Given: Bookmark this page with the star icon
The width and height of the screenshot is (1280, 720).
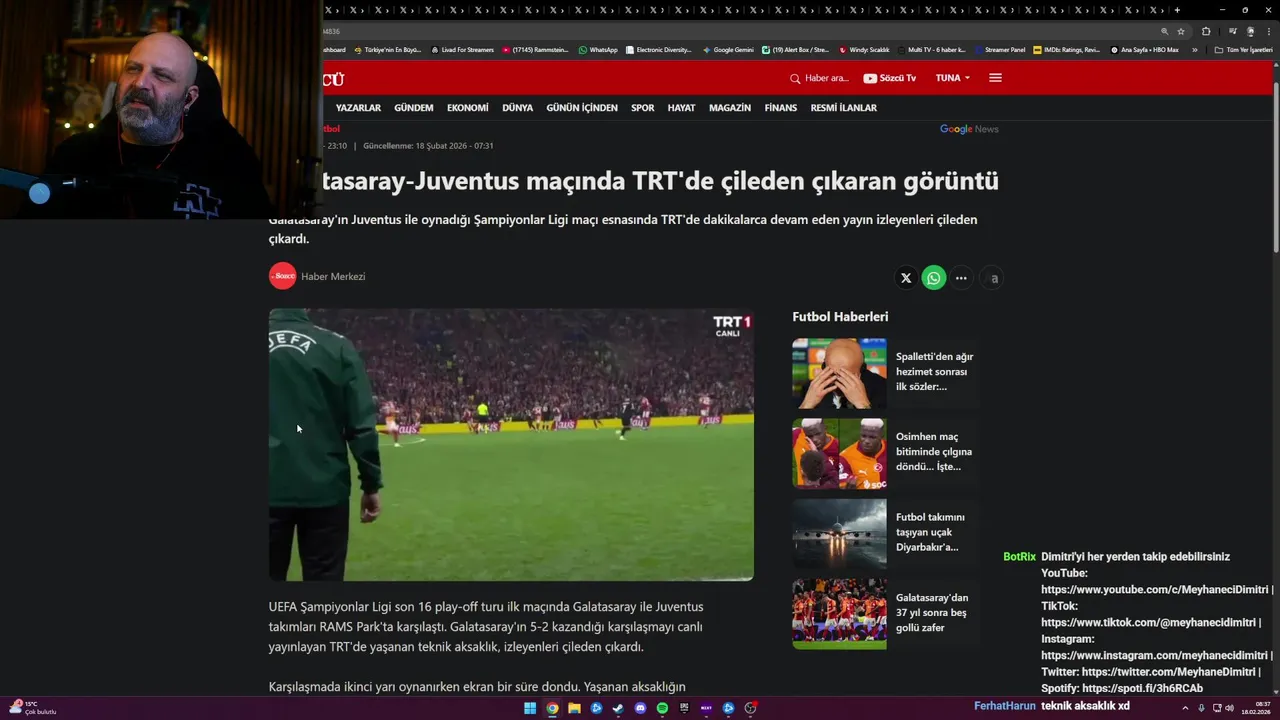Looking at the screenshot, I should (1181, 31).
